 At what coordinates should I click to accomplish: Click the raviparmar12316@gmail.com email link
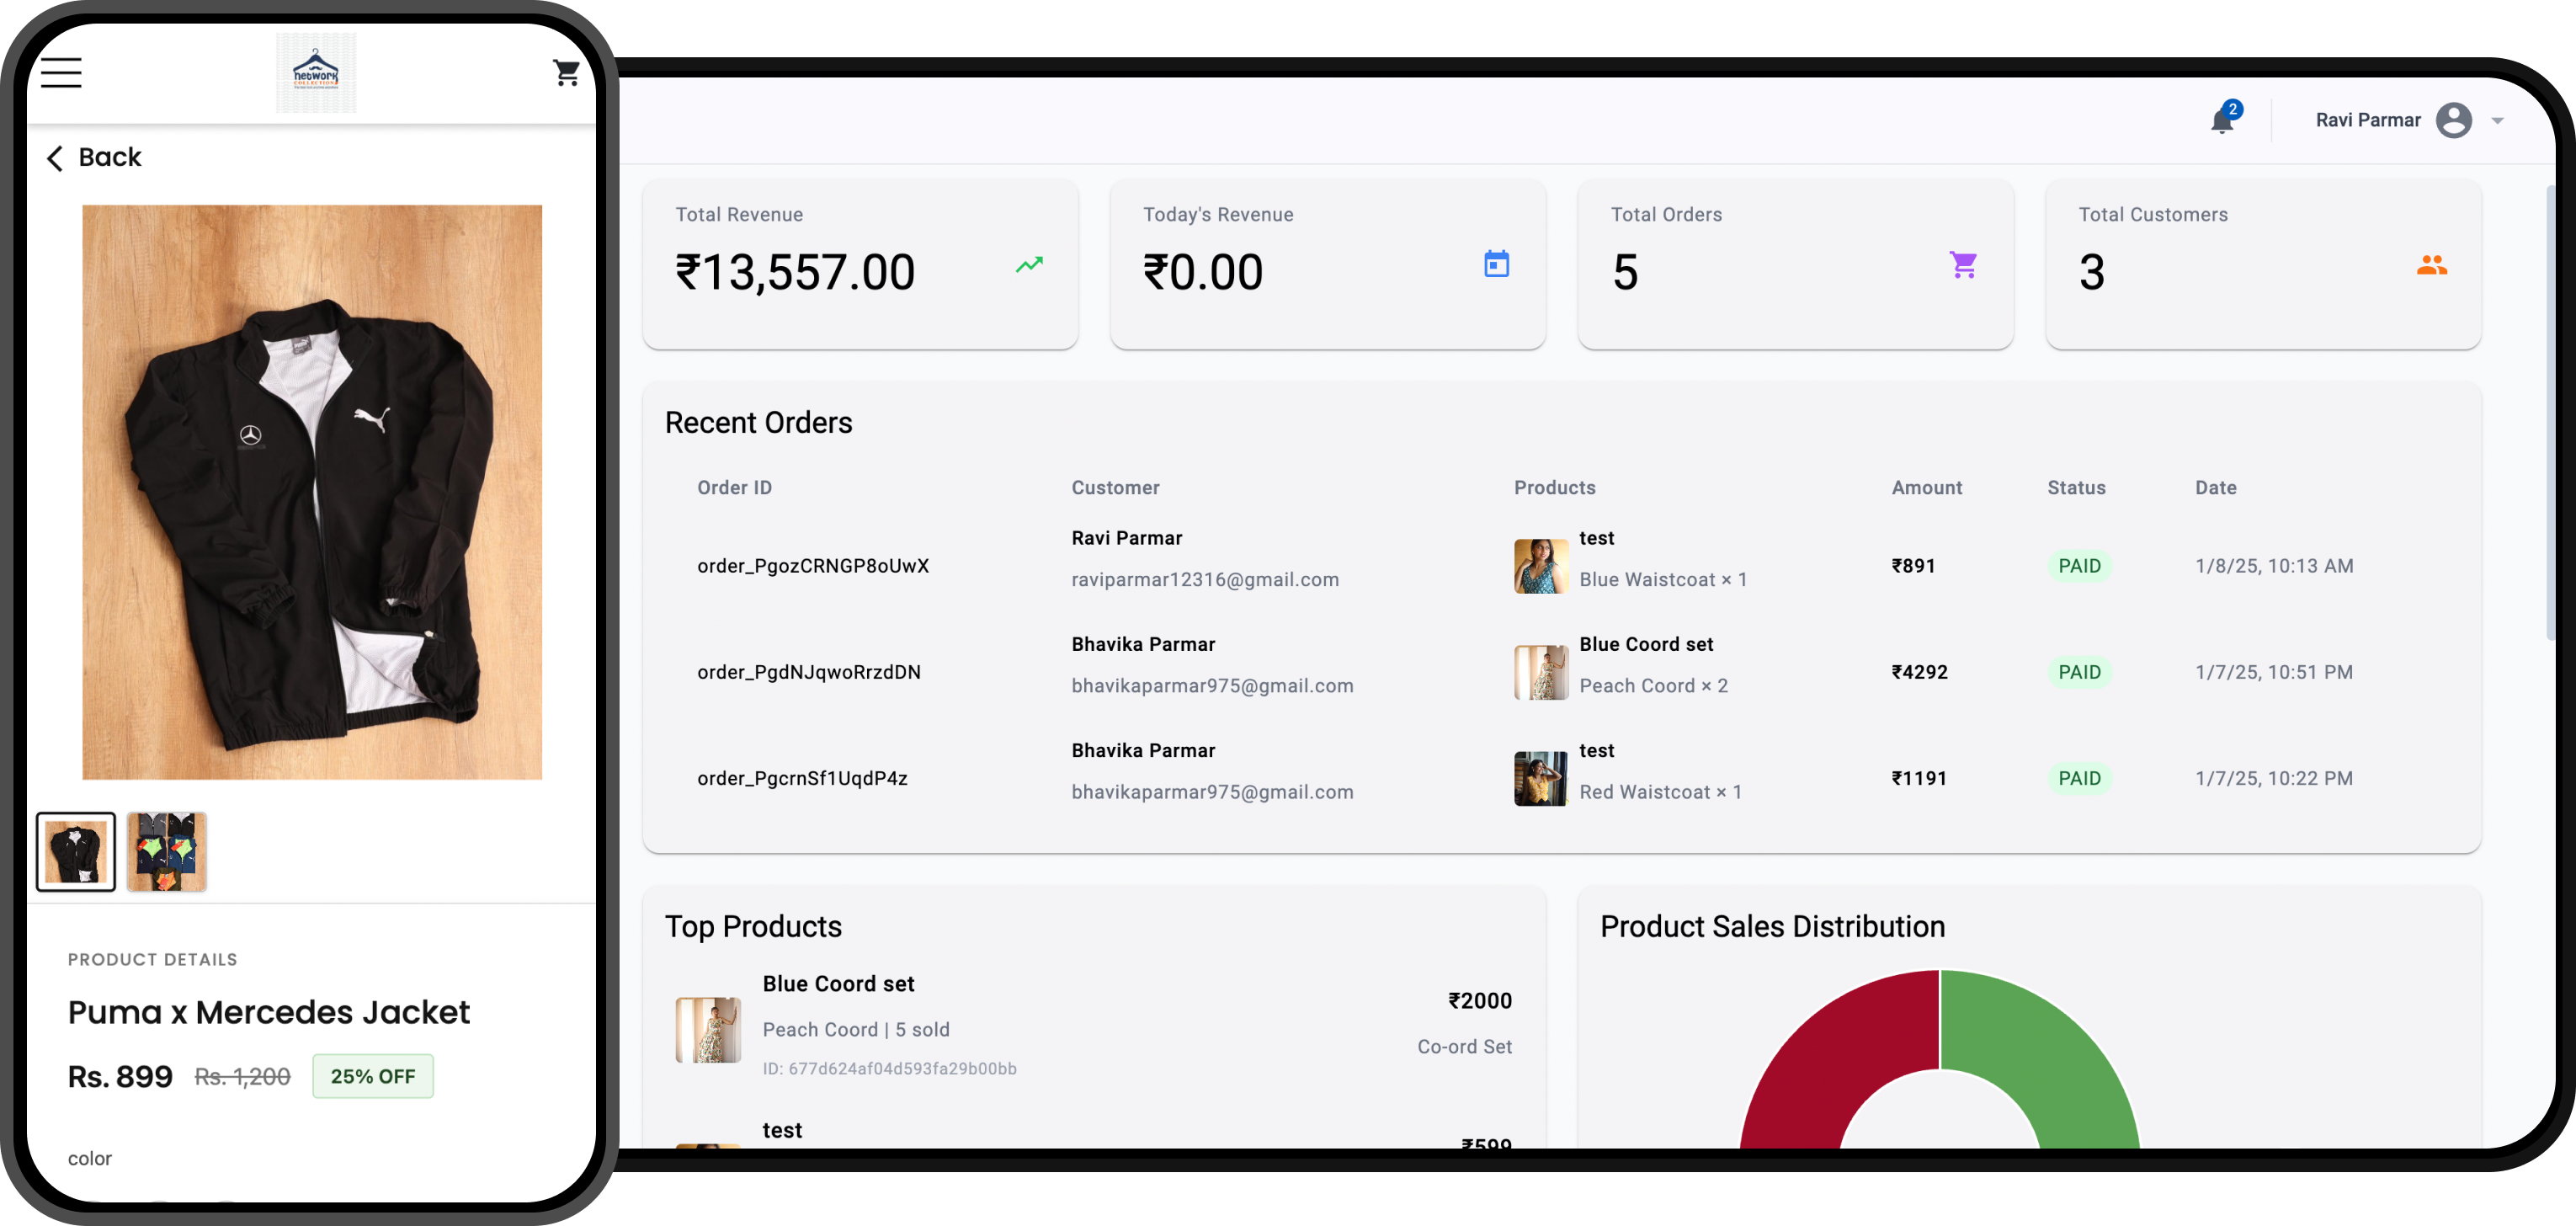point(1205,579)
